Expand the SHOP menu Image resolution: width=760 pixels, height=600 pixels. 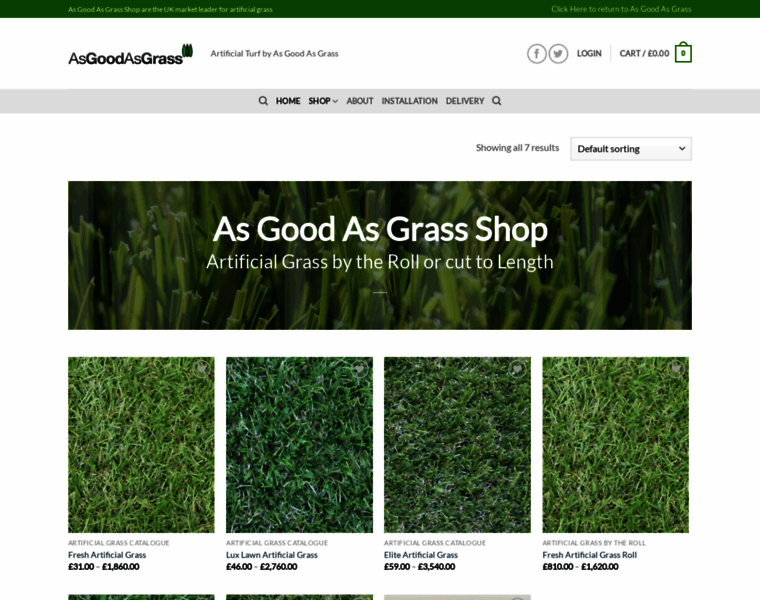pos(323,101)
